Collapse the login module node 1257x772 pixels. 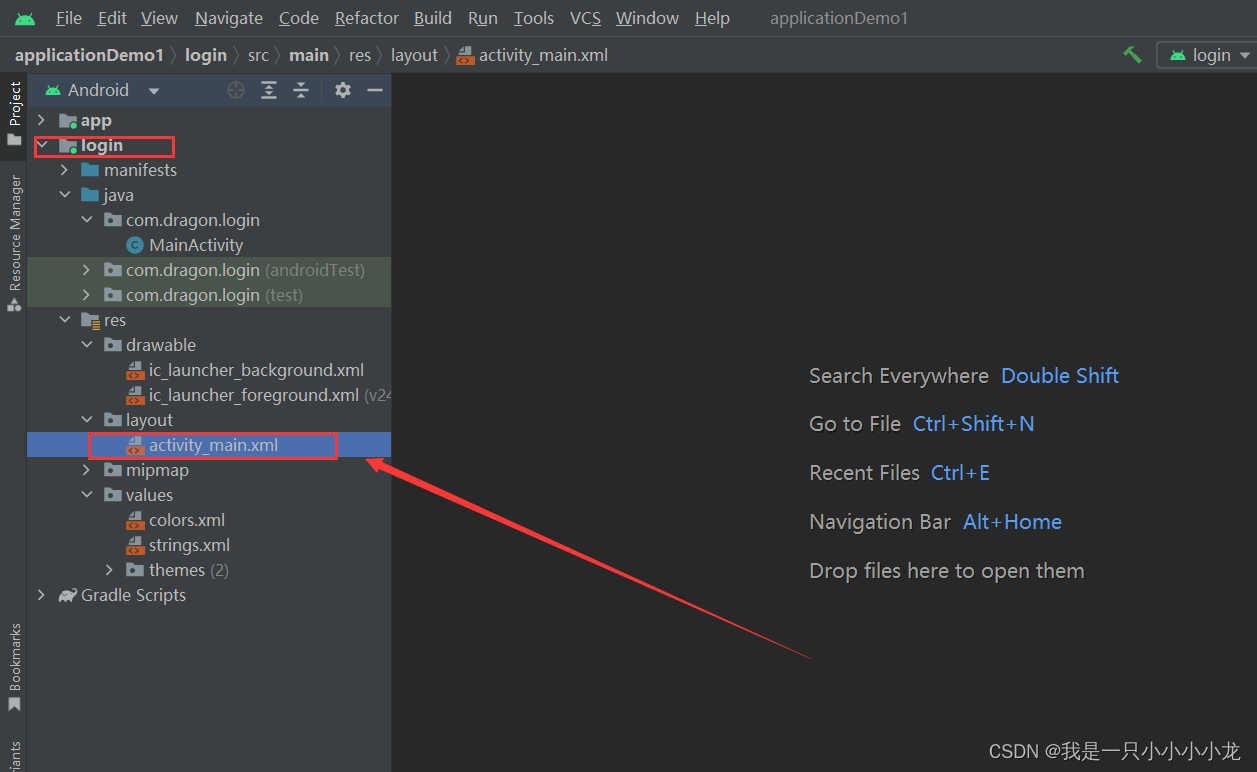pos(41,146)
